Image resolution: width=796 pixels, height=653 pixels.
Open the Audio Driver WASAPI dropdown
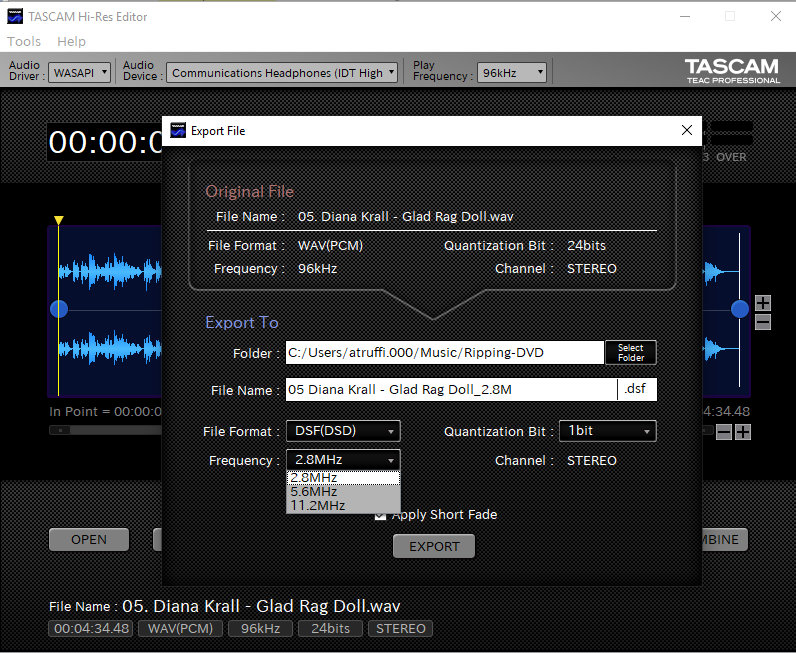coord(79,73)
